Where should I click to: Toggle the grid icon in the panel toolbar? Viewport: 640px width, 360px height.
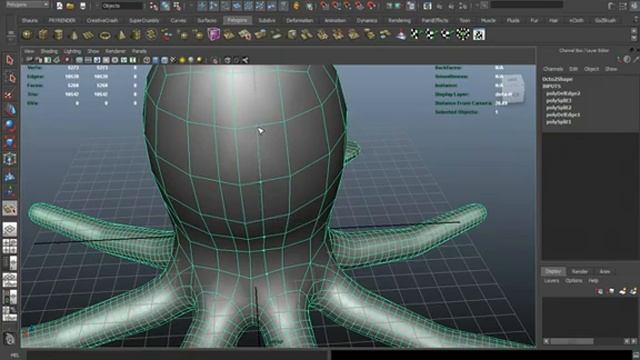point(79,60)
